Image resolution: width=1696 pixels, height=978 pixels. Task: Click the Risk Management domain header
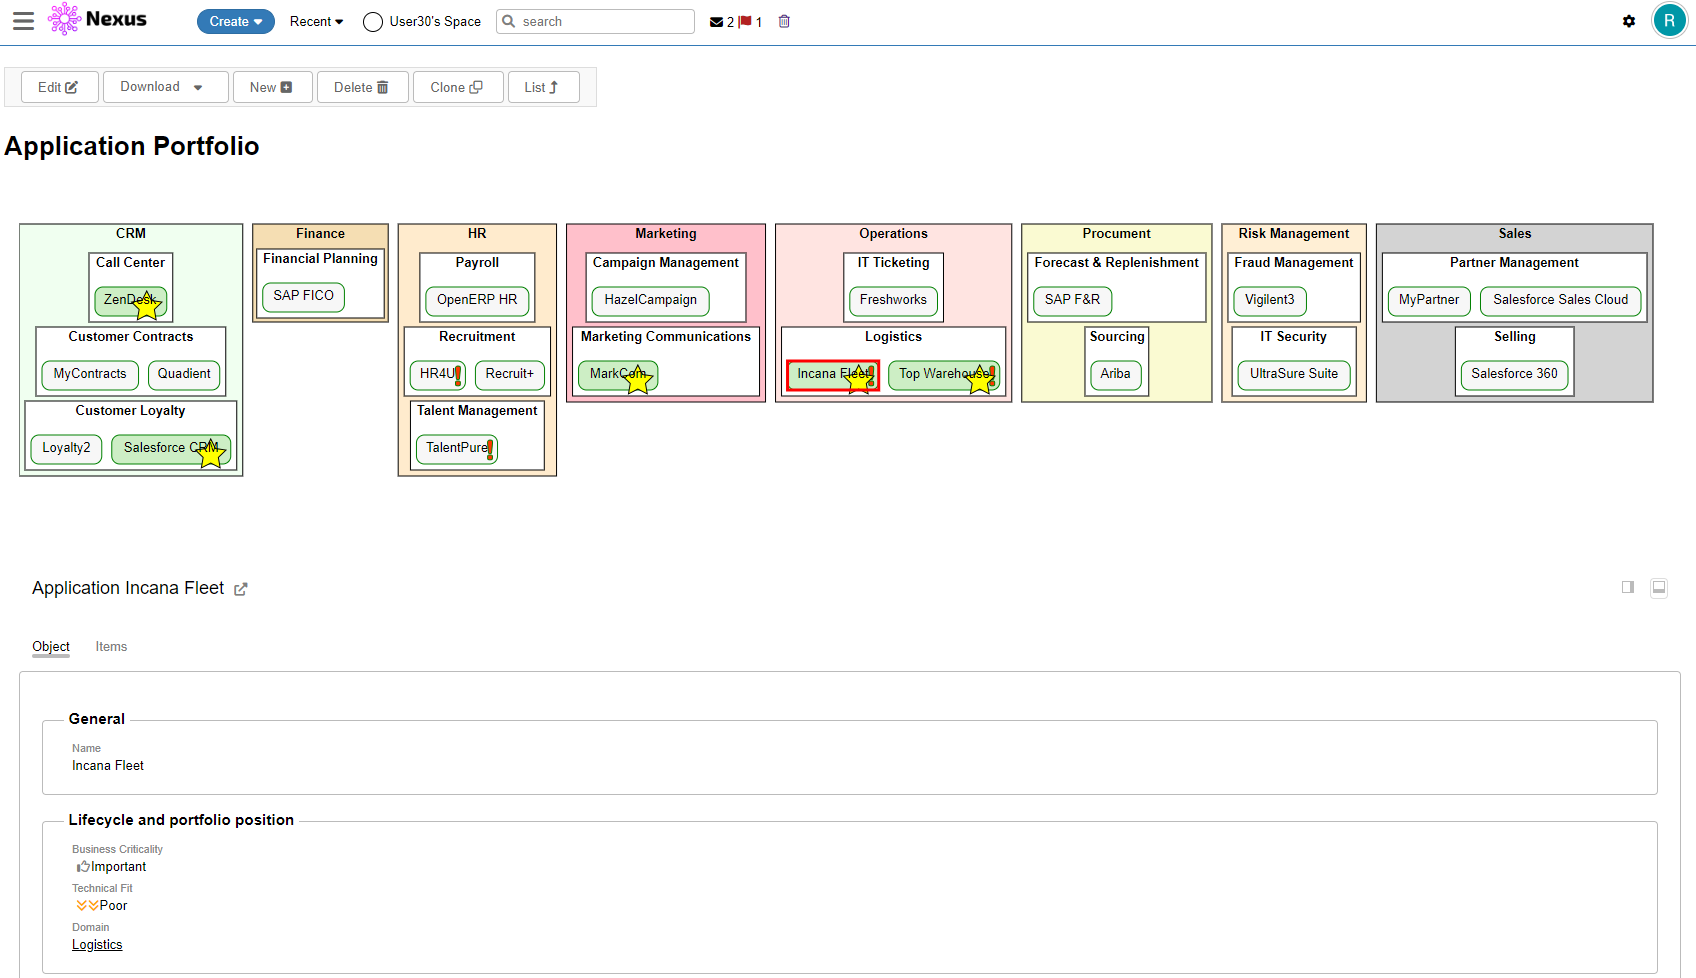[x=1294, y=234]
